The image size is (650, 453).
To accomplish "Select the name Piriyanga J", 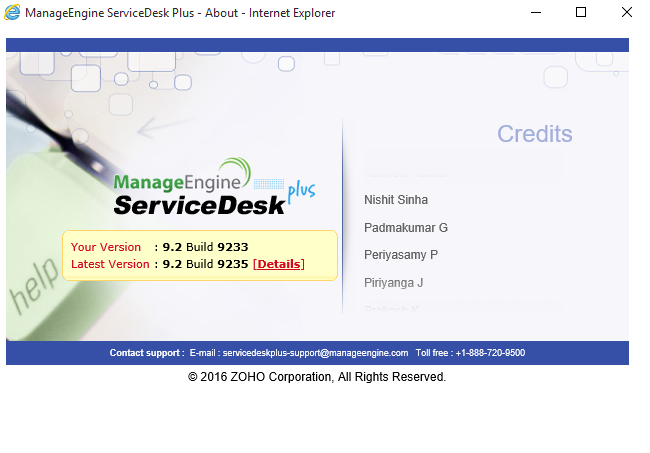I will [x=393, y=283].
